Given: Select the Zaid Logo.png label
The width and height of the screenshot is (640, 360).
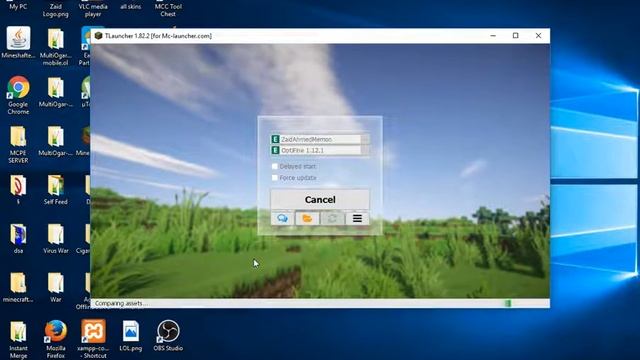Looking at the screenshot, I should 56,10.
